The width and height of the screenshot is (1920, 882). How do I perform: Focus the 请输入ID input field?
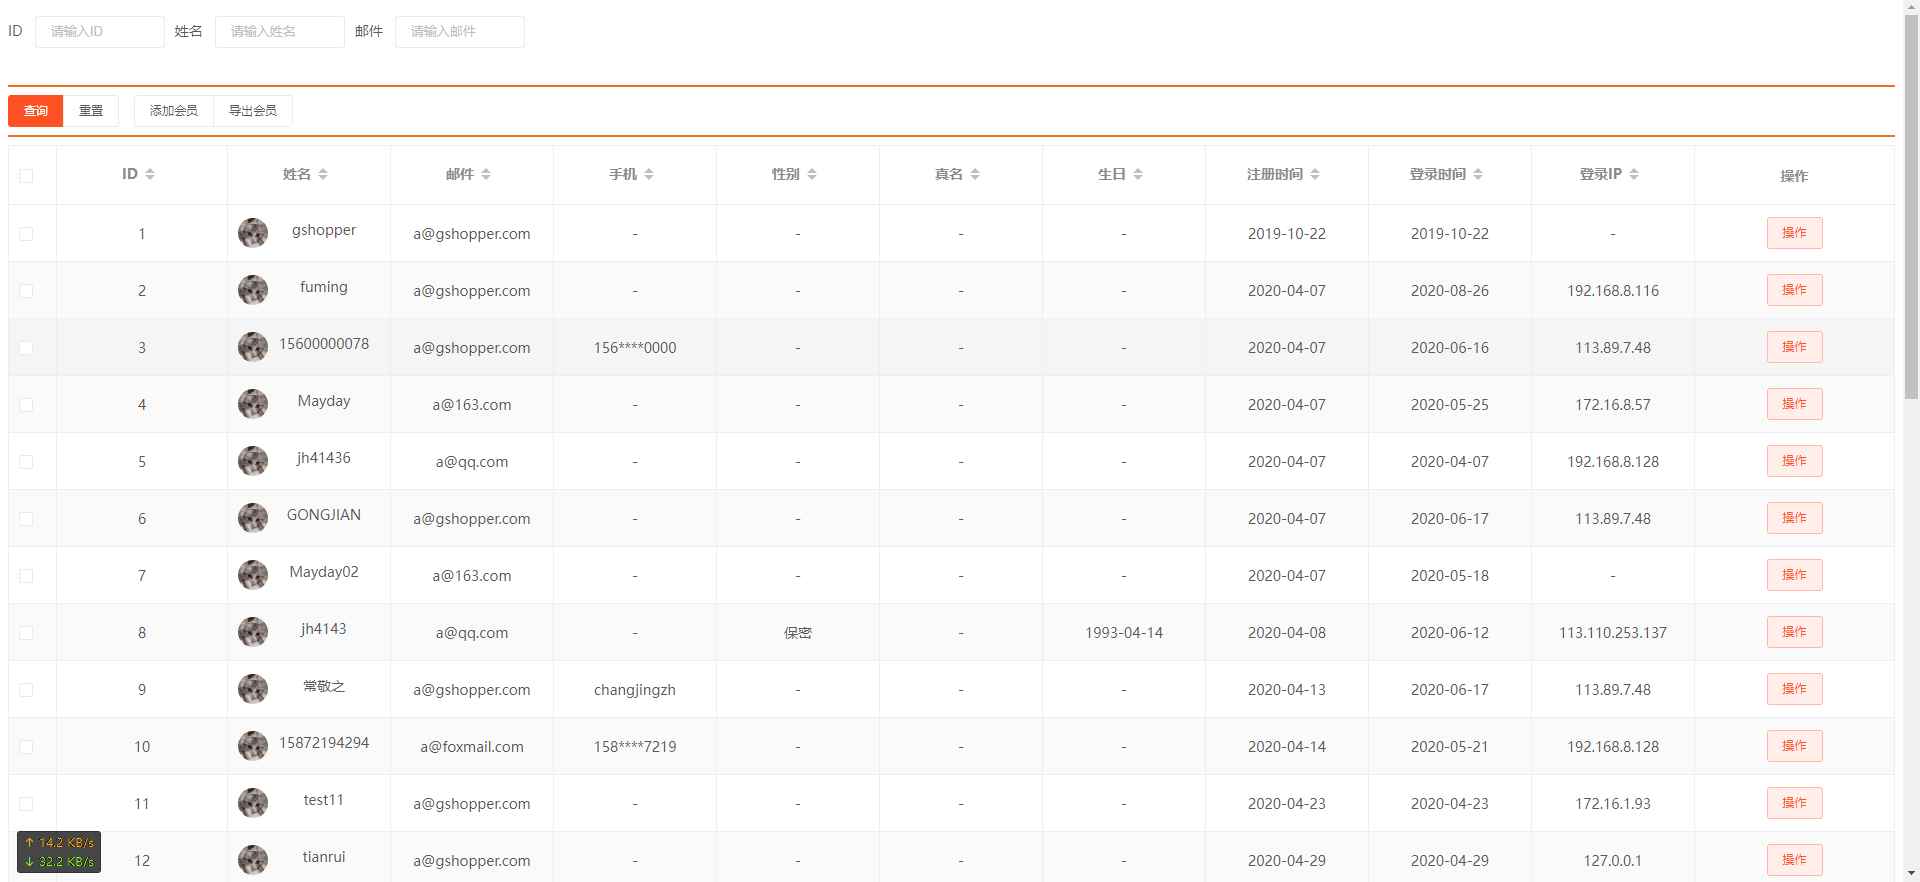coord(100,32)
